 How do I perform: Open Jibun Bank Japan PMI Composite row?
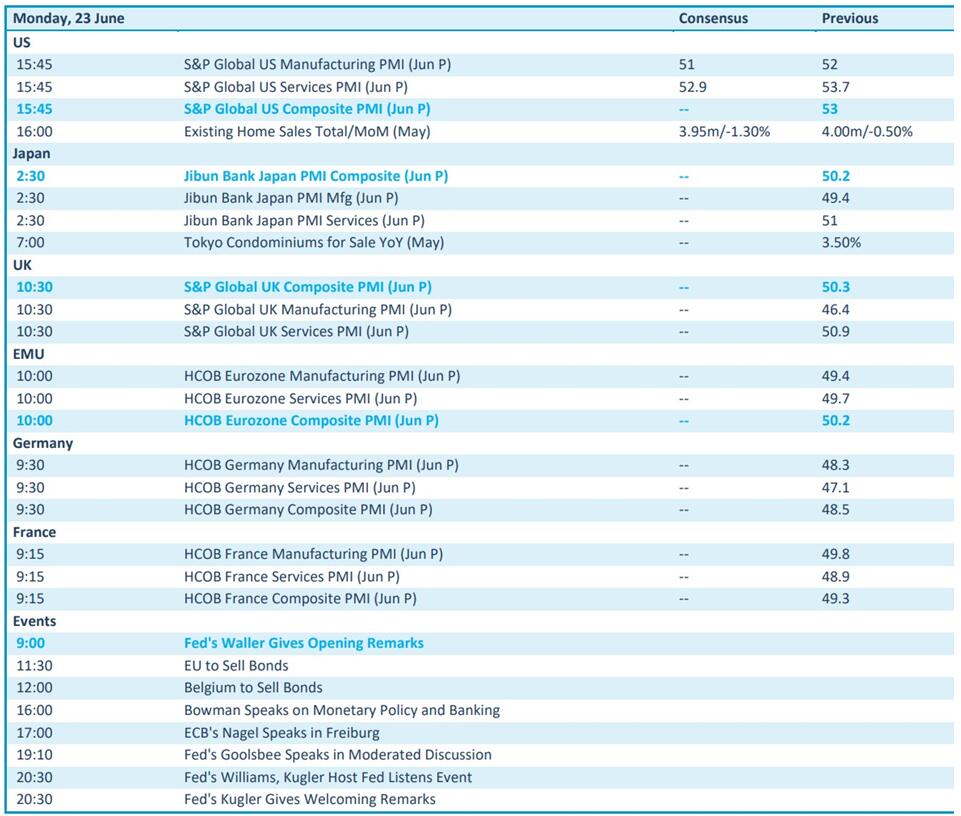316,176
